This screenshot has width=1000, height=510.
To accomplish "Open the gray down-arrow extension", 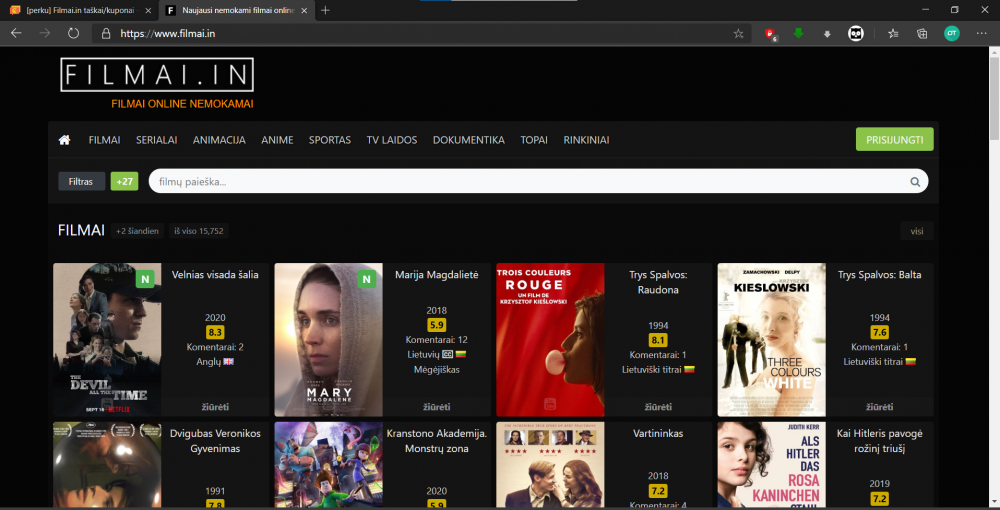I will [827, 34].
